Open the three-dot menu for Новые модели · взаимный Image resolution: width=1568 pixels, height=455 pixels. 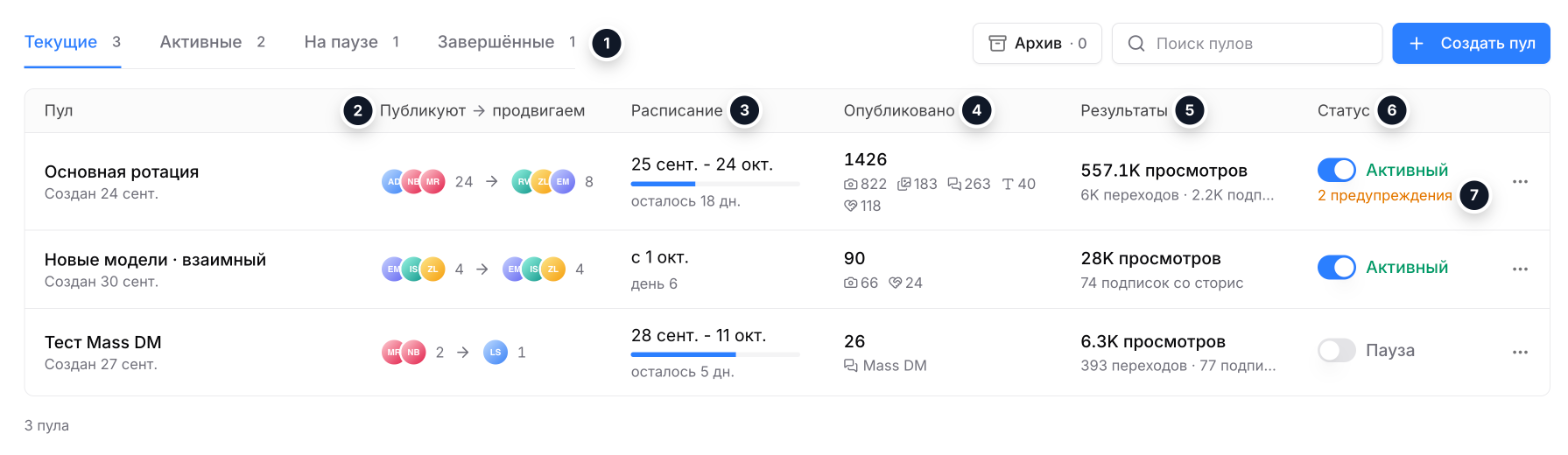pos(1520,269)
